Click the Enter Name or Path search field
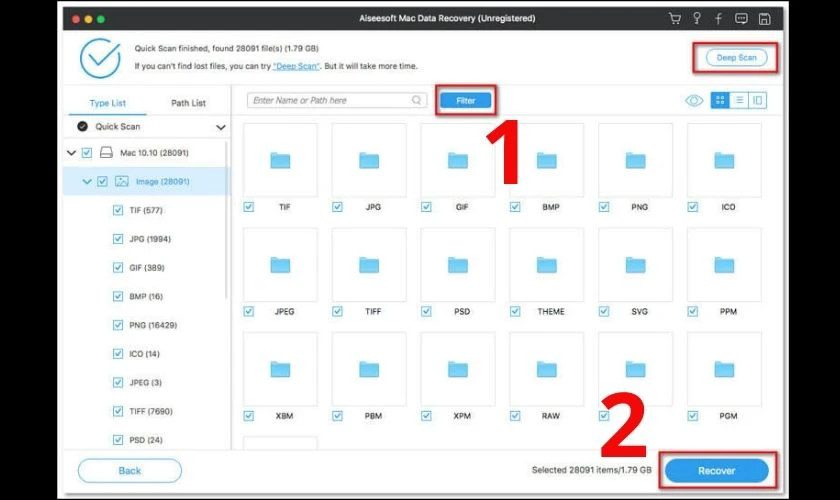 332,100
